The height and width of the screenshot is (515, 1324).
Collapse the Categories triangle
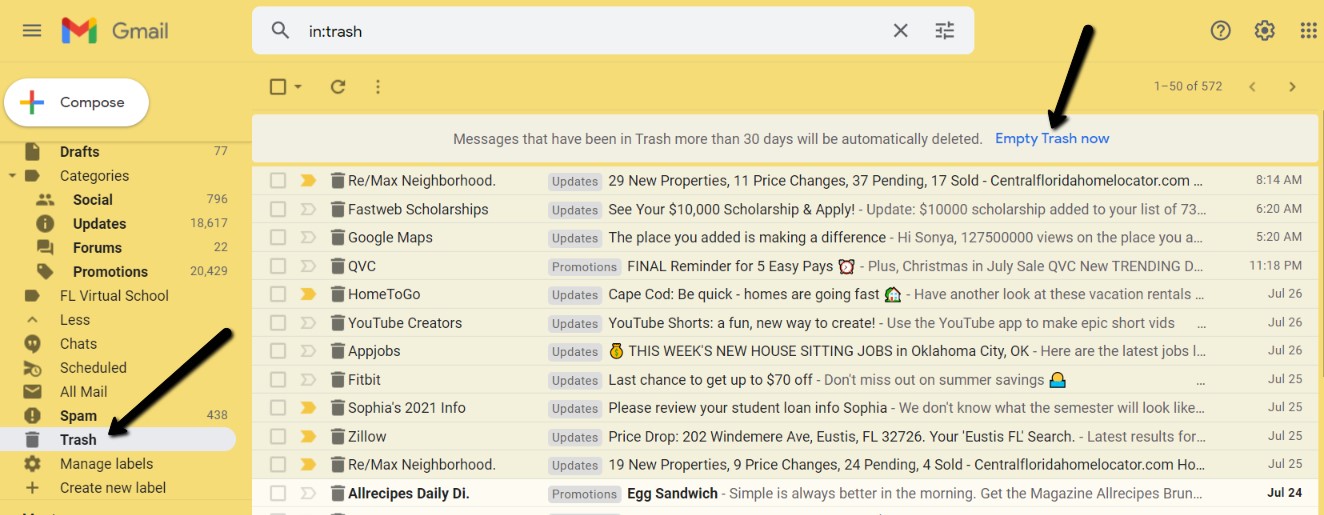point(11,176)
